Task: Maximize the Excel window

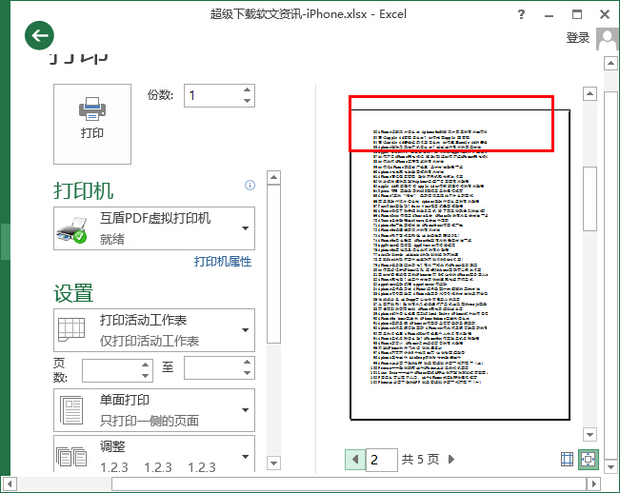Action: [x=577, y=15]
